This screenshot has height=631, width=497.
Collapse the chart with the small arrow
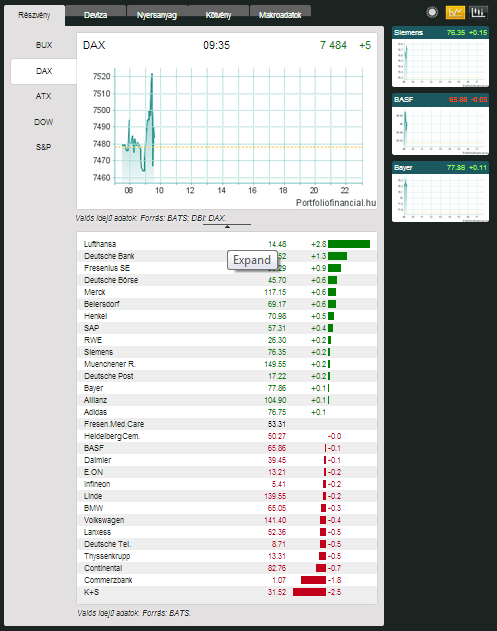tap(227, 226)
